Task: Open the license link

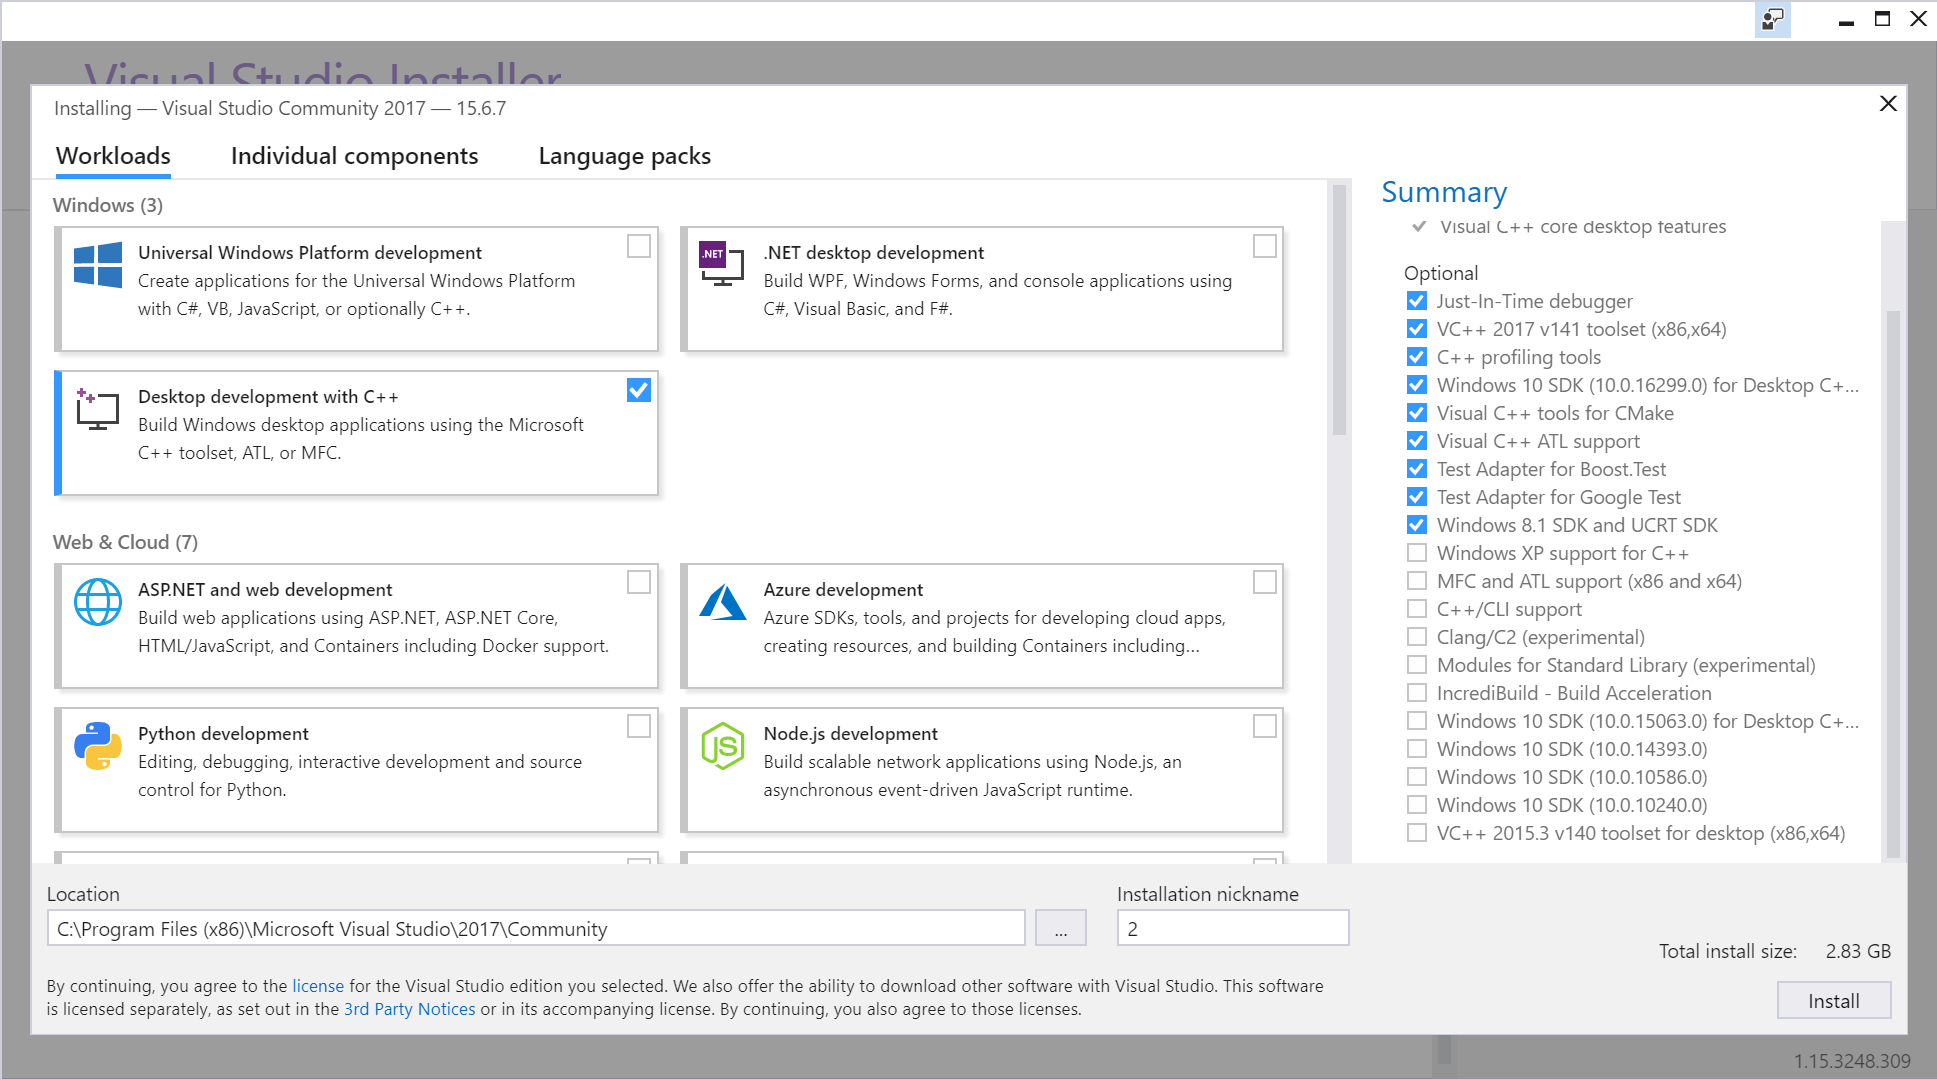Action: [x=318, y=986]
